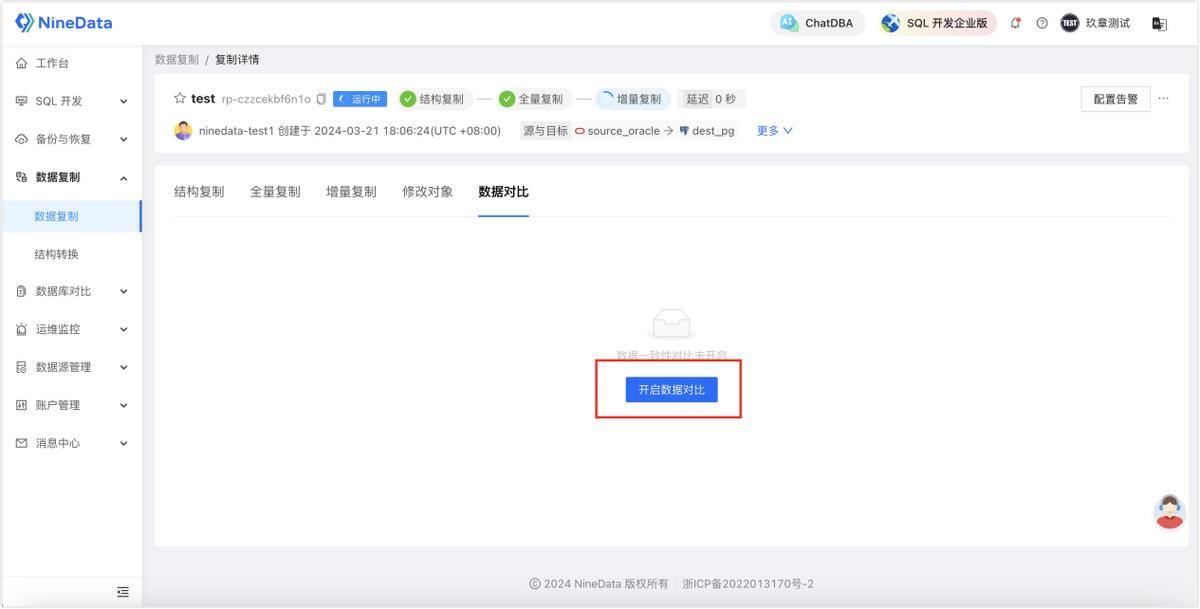Select the 数据对比 tab
Viewport: 1200px width, 609px height.
(503, 191)
